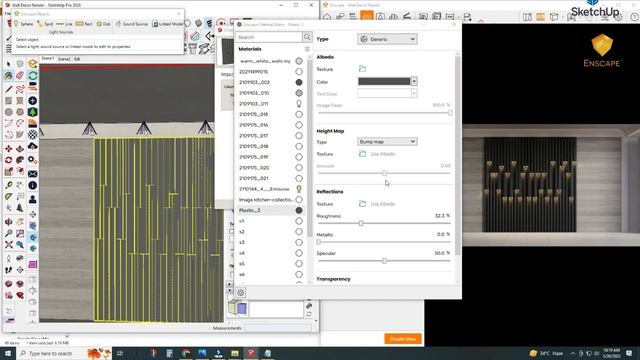The height and width of the screenshot is (360, 640).
Task: Select material s3 circle
Action: pos(299,242)
